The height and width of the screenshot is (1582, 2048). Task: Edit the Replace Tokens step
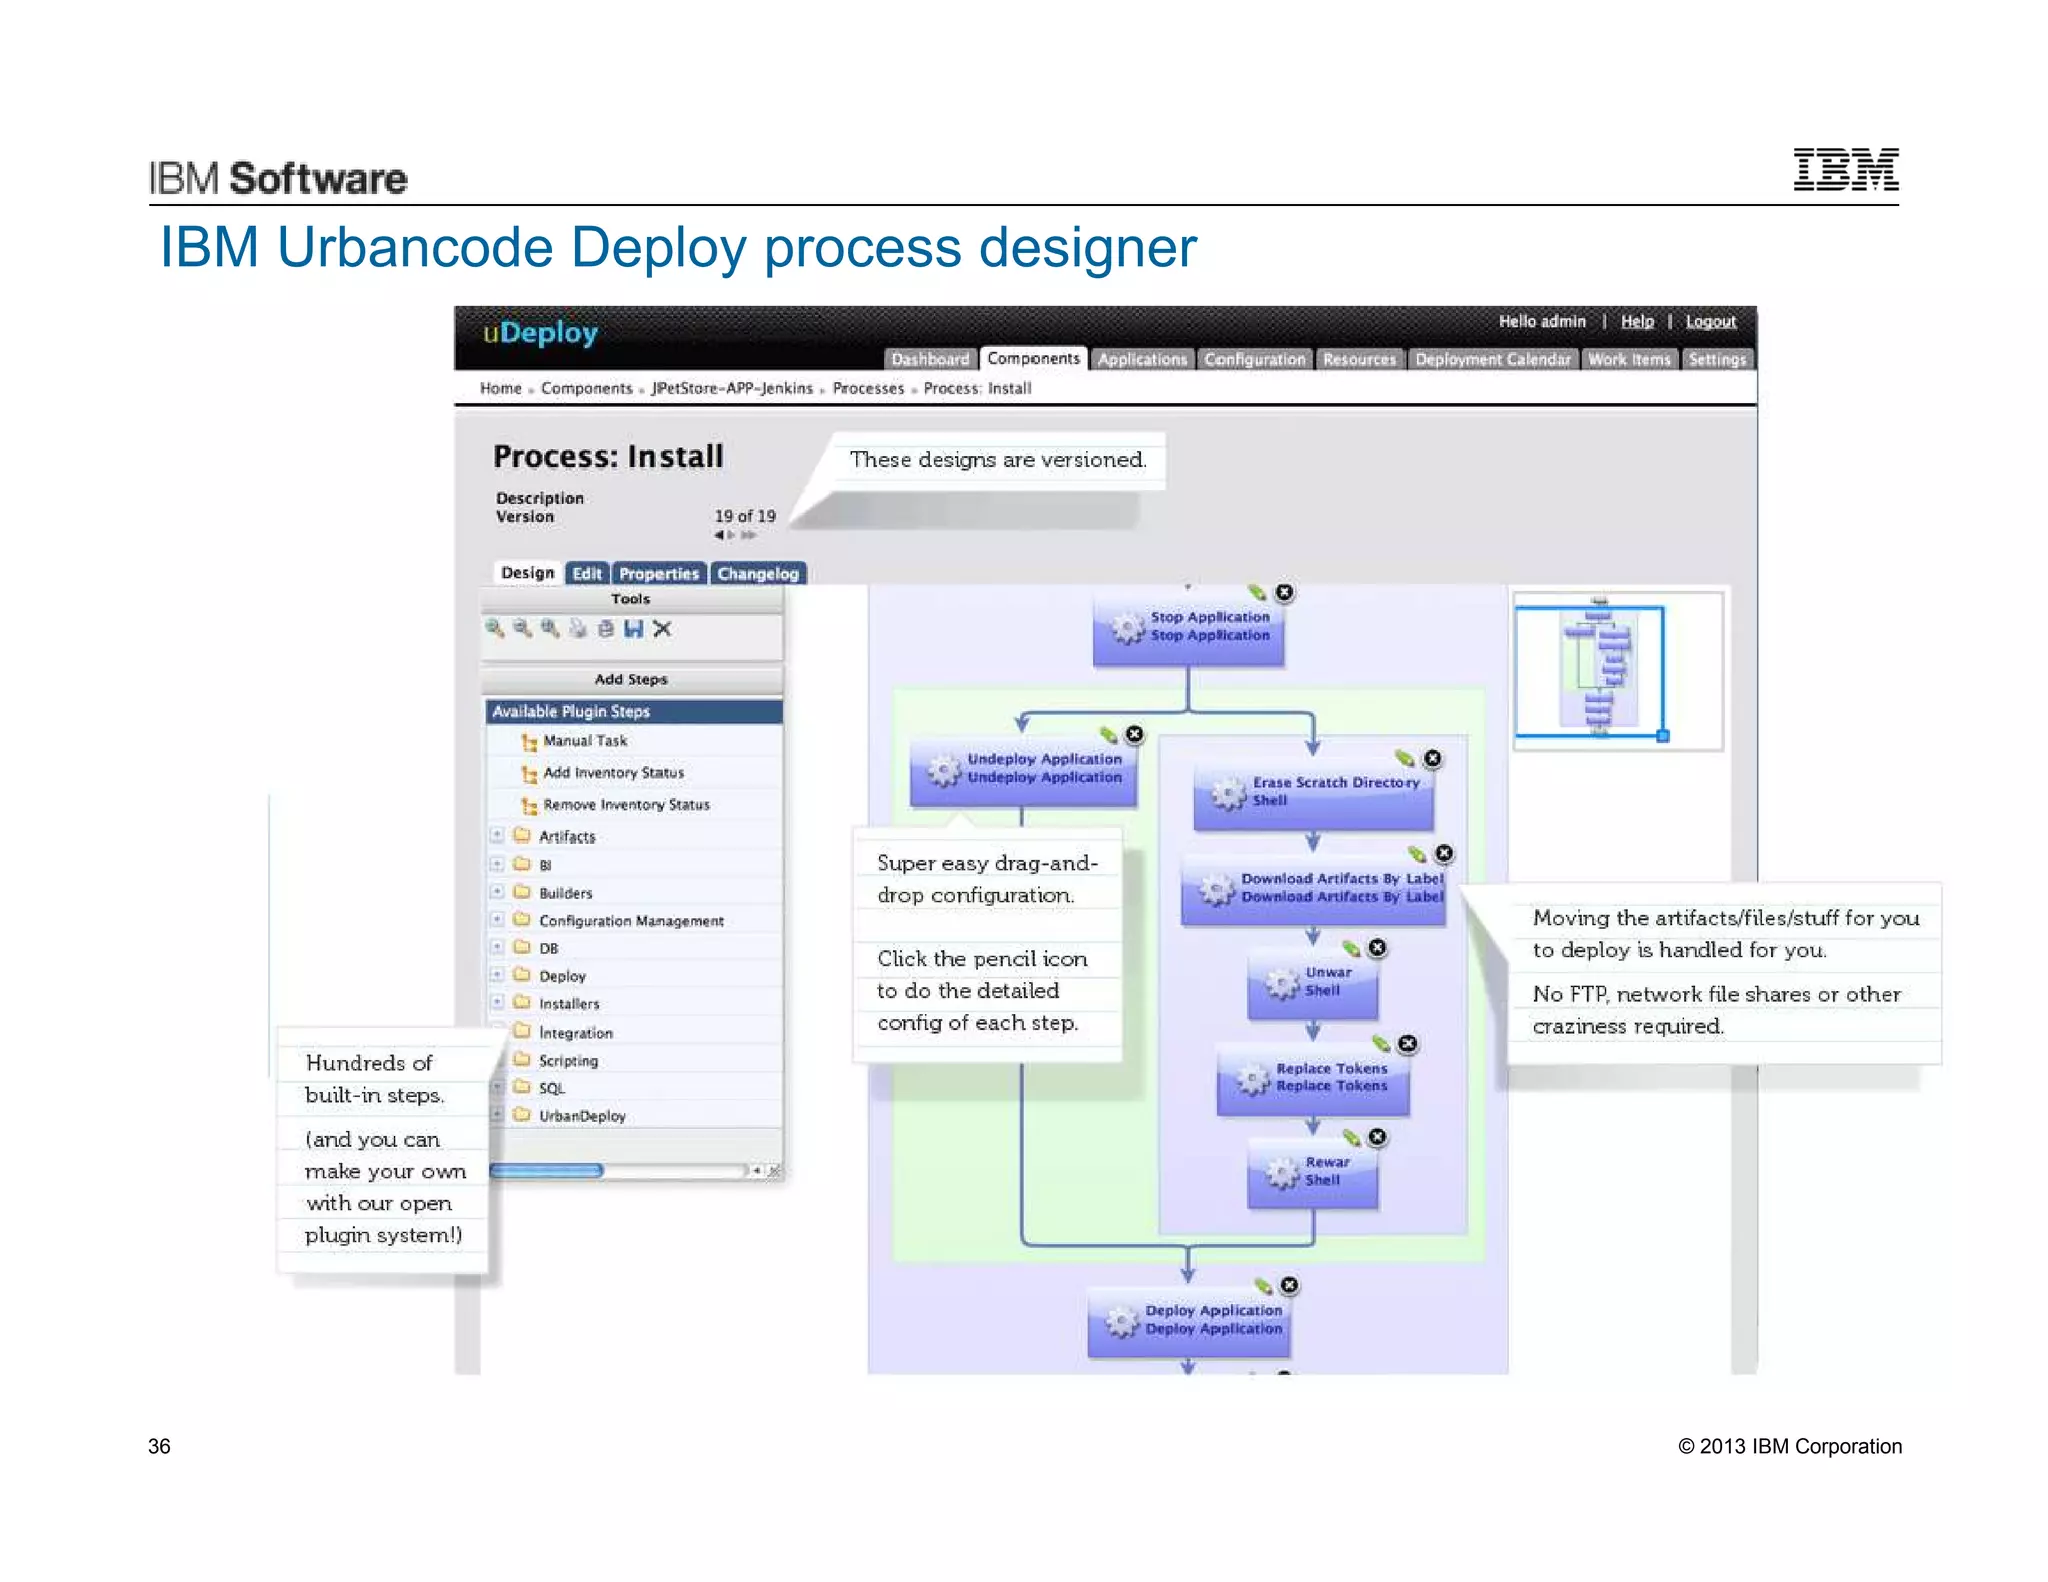click(x=1381, y=1044)
